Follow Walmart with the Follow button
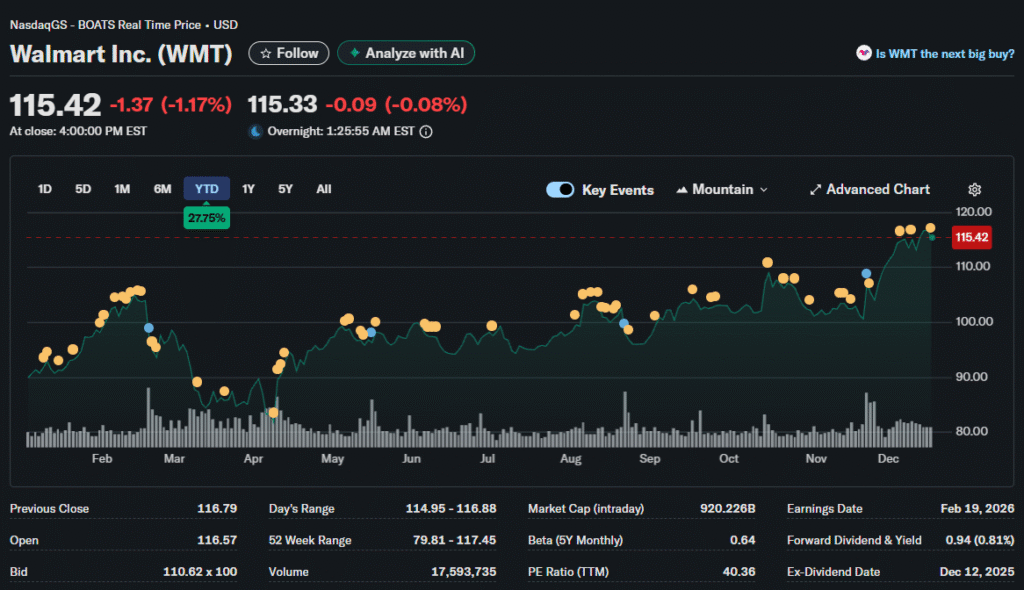The height and width of the screenshot is (590, 1024). [x=289, y=54]
